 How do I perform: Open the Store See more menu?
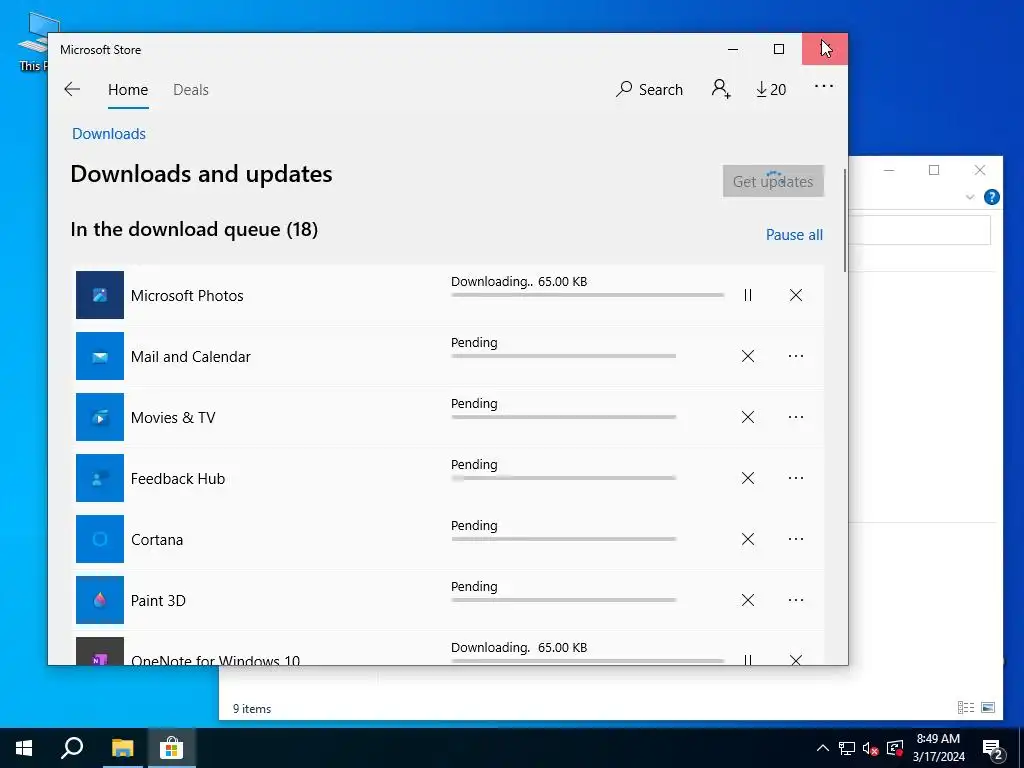click(x=824, y=86)
